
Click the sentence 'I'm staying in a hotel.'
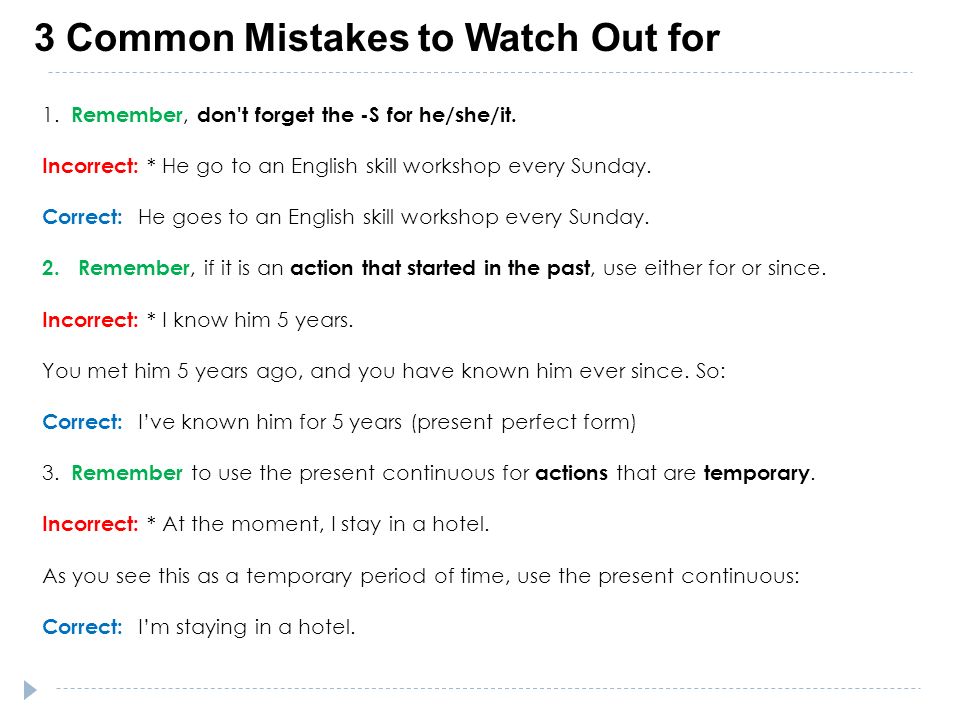[246, 627]
